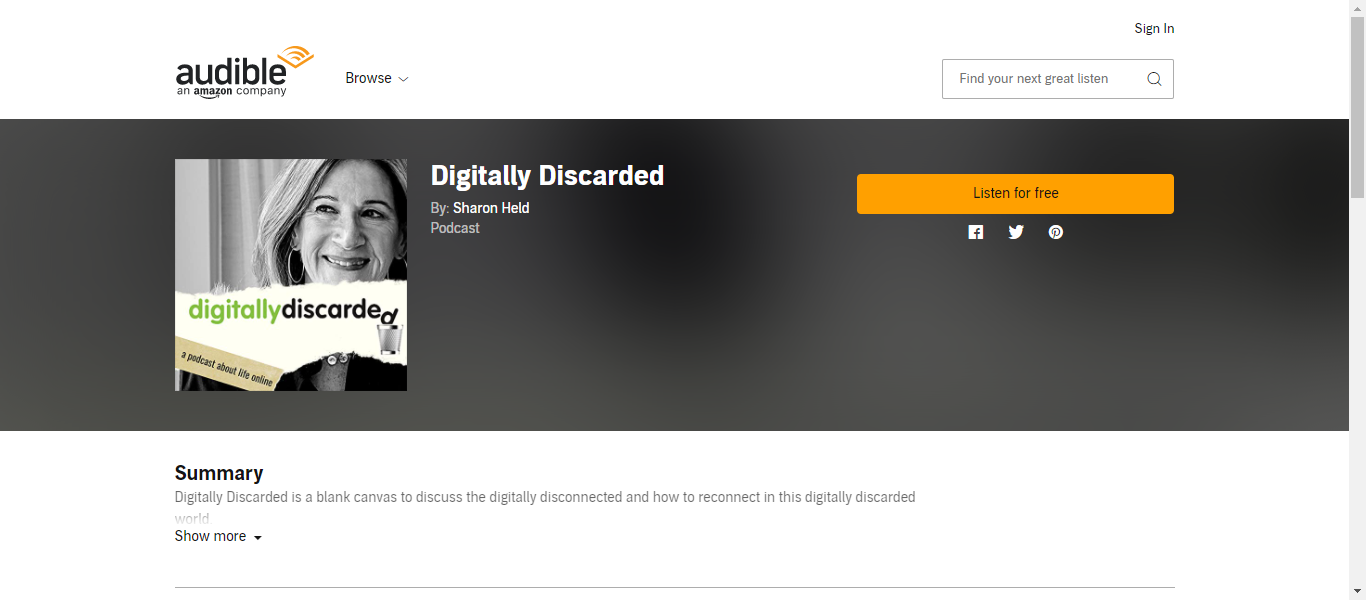Click the chevron next to Browse
This screenshot has width=1366, height=600.
(403, 79)
